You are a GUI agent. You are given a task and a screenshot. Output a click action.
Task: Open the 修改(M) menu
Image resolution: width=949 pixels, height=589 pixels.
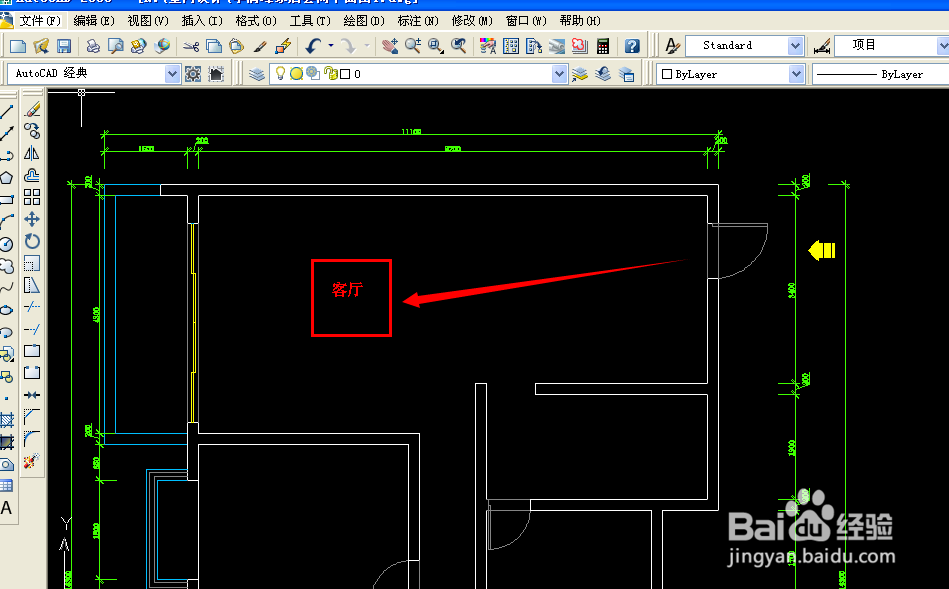tap(472, 21)
